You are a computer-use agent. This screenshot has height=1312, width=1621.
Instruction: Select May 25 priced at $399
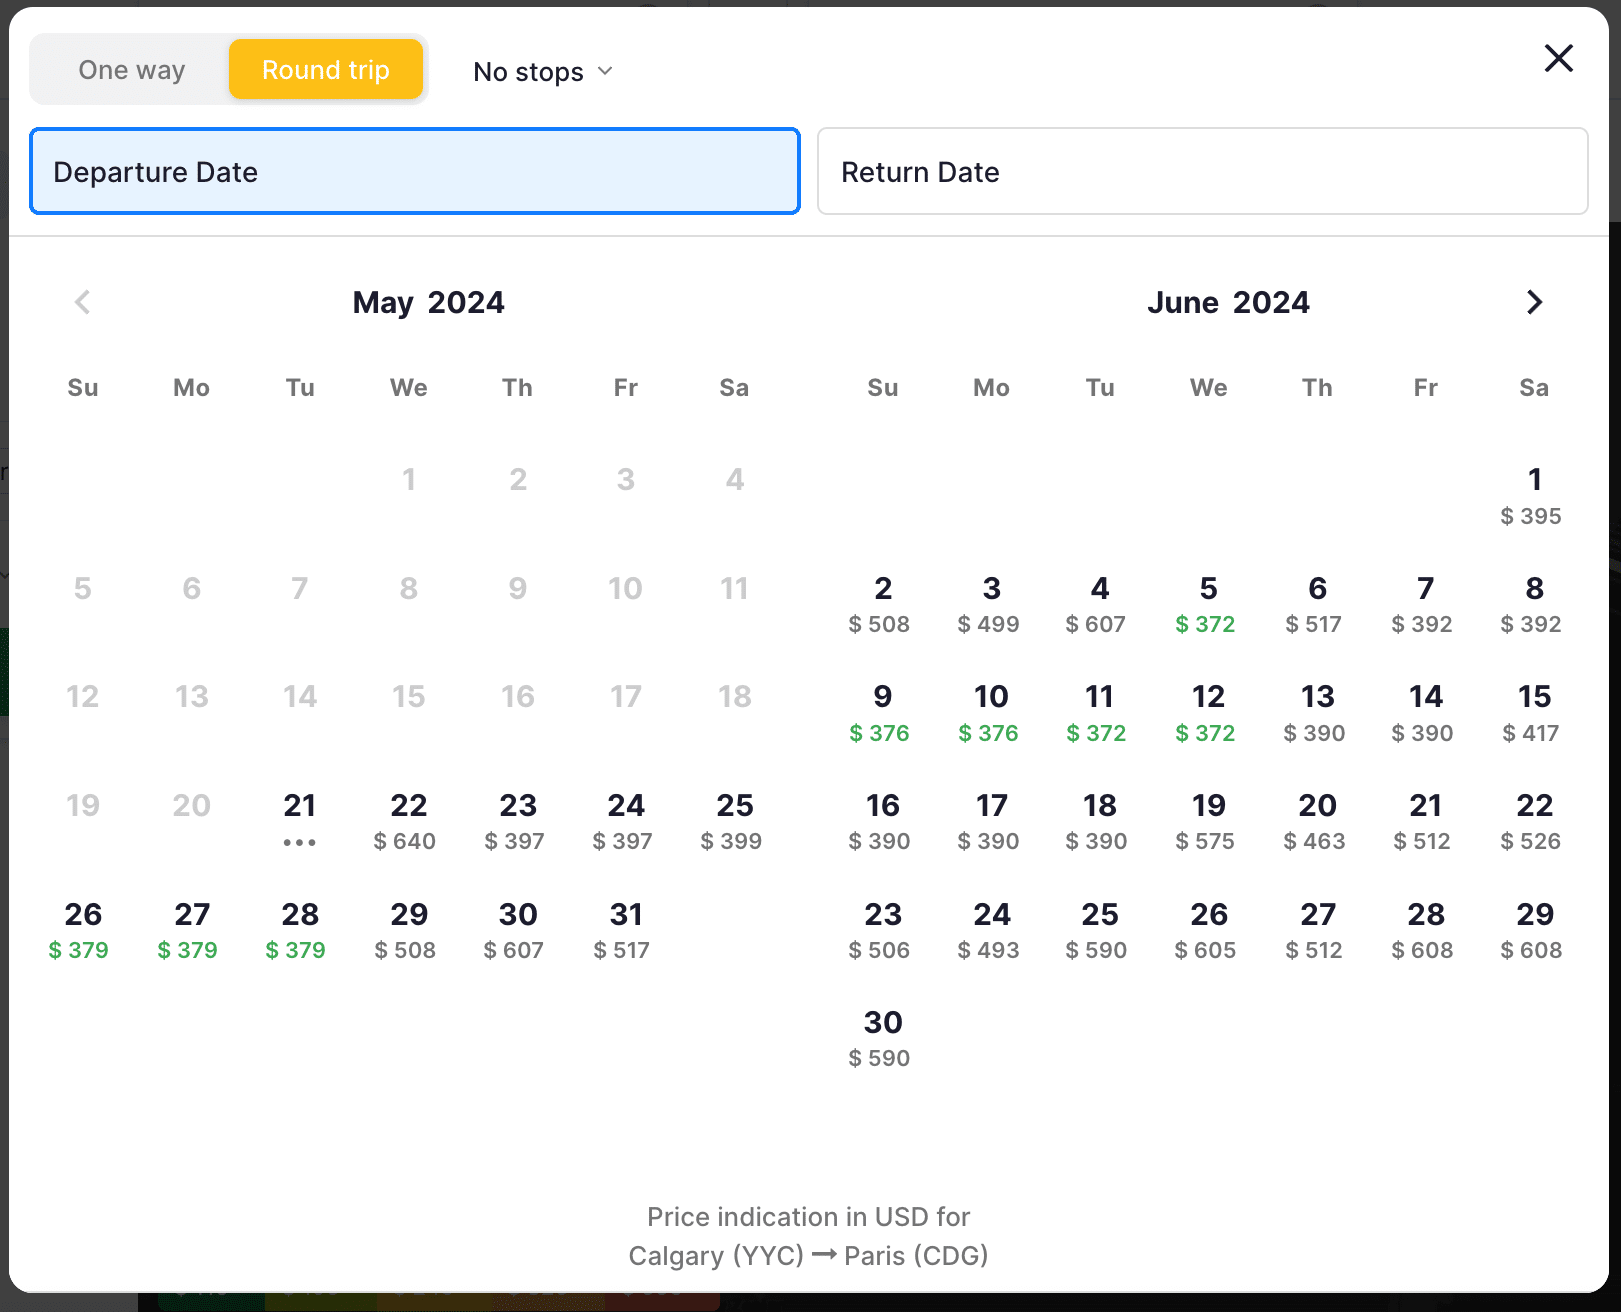(734, 820)
